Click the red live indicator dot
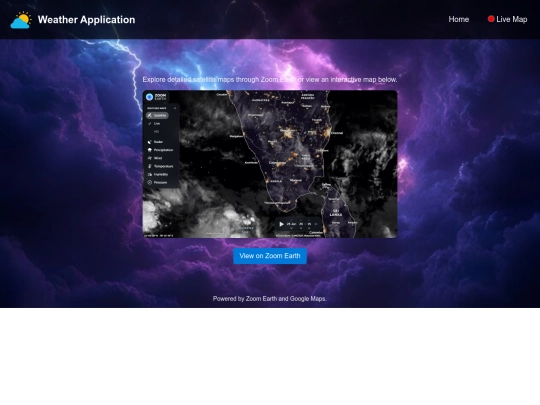Image resolution: width=540 pixels, height=405 pixels. [491, 19]
